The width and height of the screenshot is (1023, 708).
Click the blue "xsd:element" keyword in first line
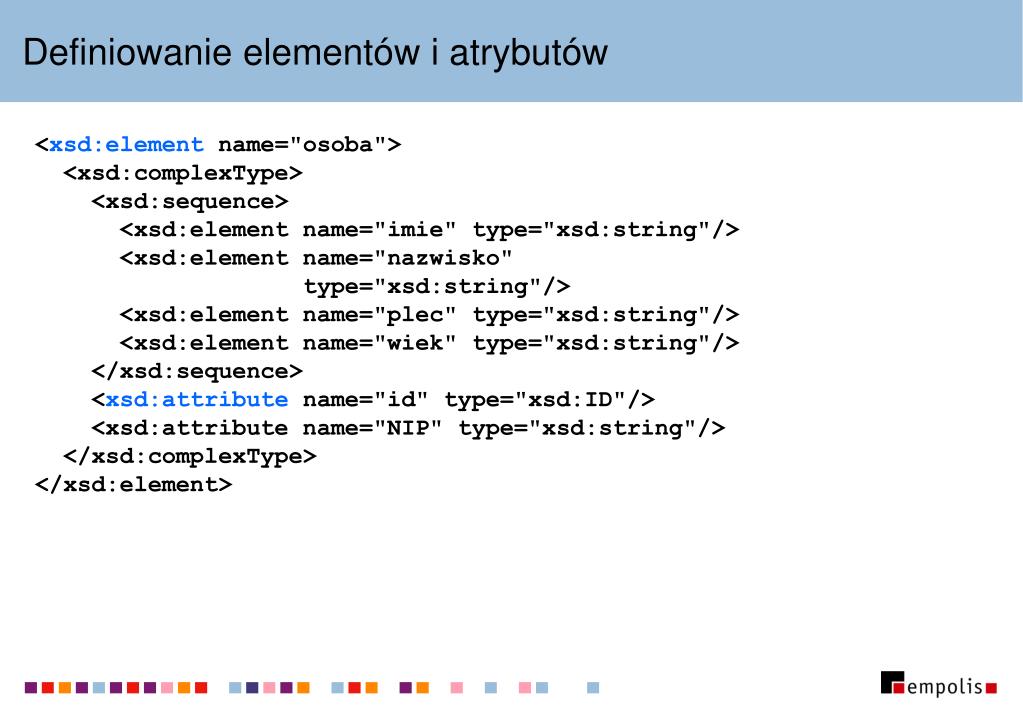pos(127,144)
